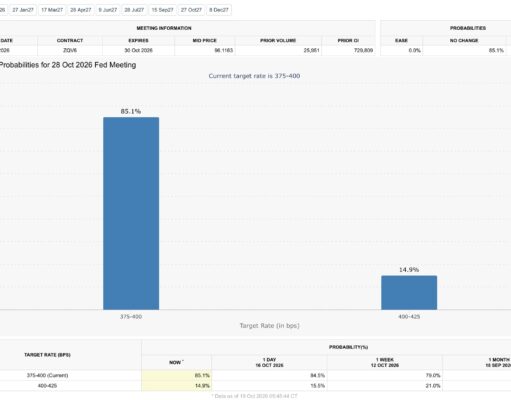Select the 28 Apr27 meeting tab

81,10
